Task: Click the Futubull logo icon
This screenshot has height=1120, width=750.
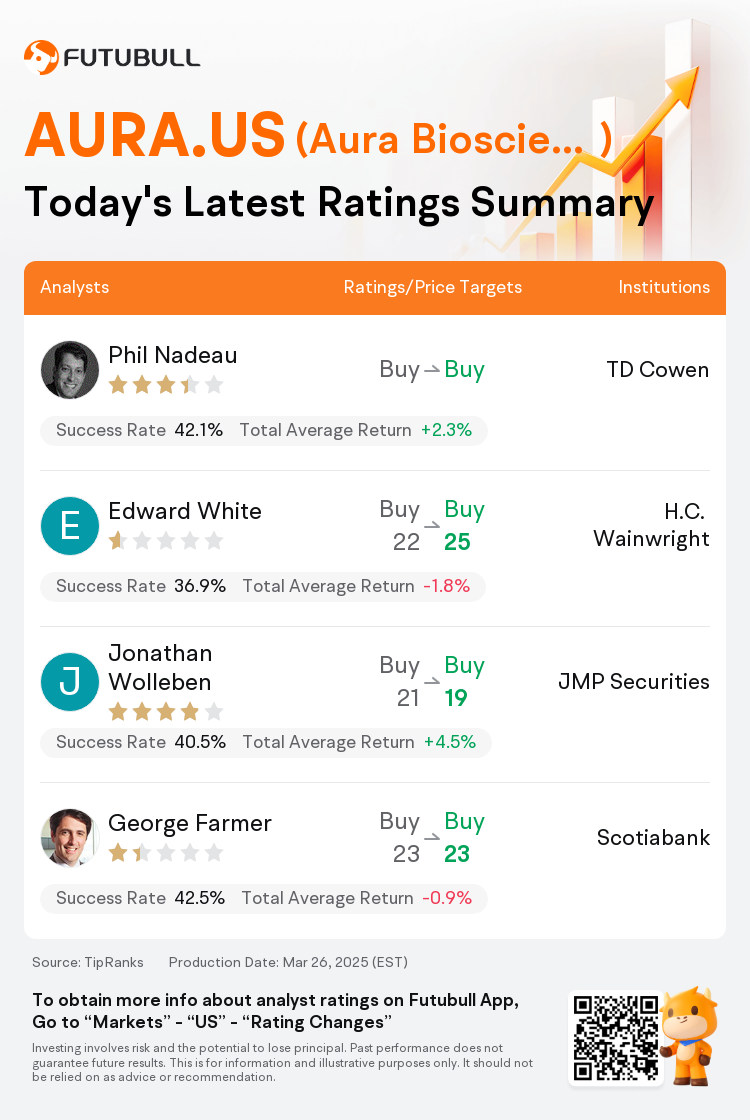Action: click(x=41, y=57)
